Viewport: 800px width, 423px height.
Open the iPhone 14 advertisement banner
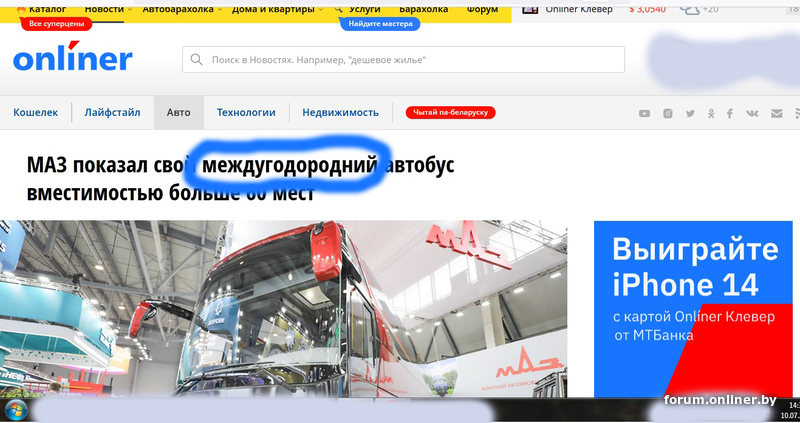click(x=695, y=308)
